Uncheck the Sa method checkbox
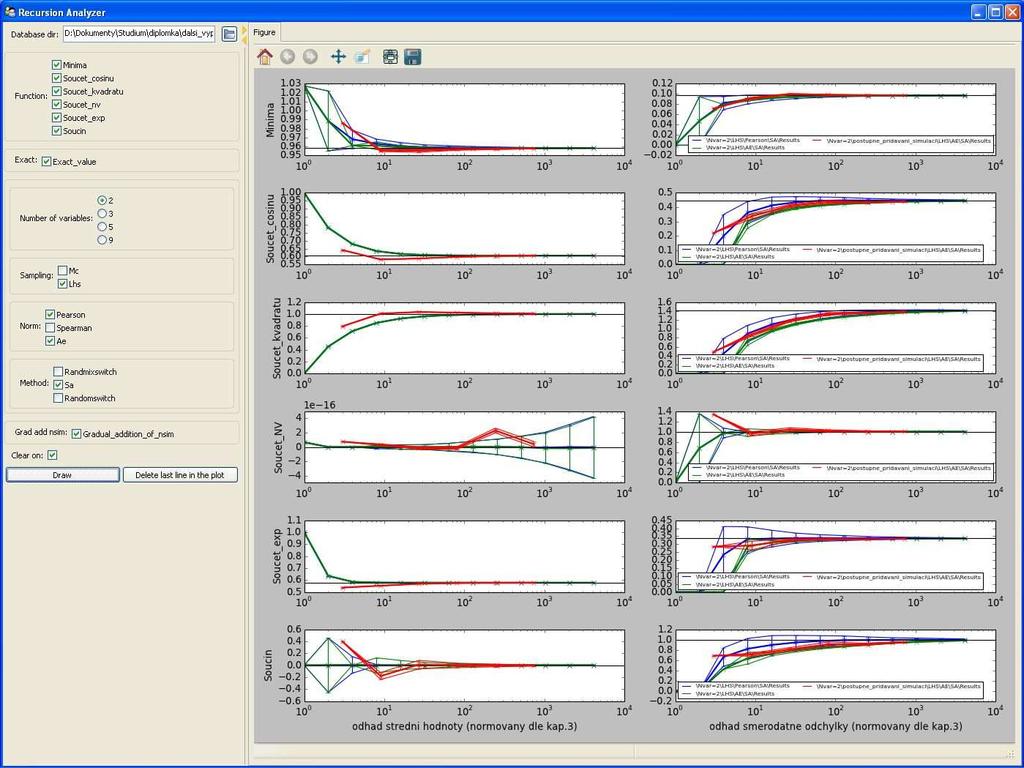Viewport: 1024px width, 768px height. pyautogui.click(x=57, y=385)
